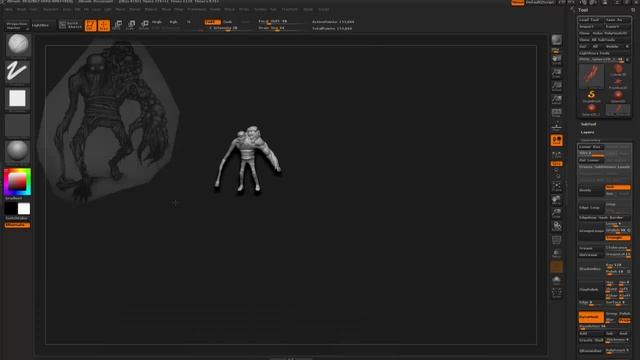Screen dimensions: 640x360
Task: Click the Scale transform button in top shelf
Action: [131, 25]
